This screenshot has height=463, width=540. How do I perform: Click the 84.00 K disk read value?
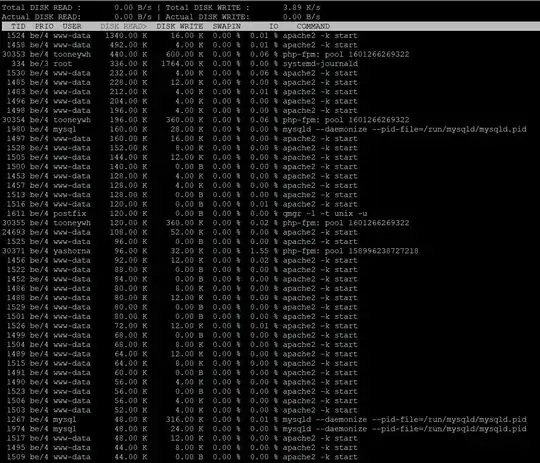131,279
